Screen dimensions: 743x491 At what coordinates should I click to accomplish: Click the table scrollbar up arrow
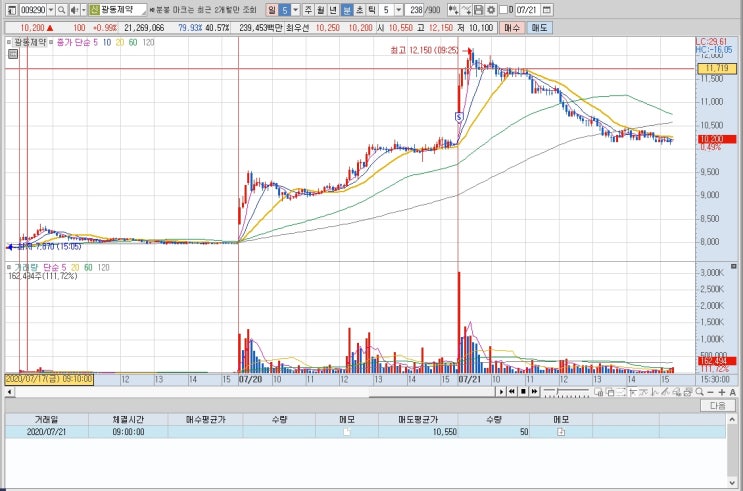click(x=732, y=419)
